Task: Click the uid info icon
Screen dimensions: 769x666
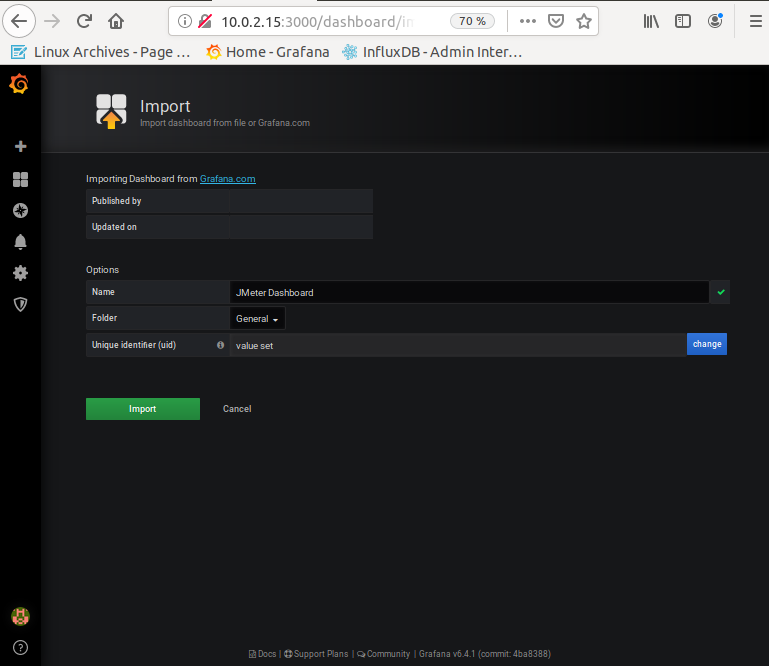Action: (x=221, y=345)
